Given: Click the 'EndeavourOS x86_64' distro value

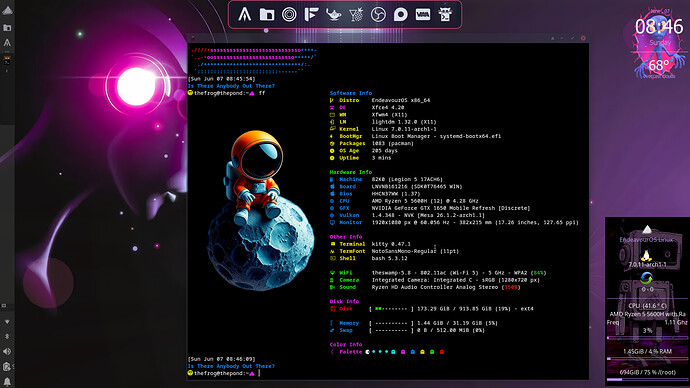Looking at the screenshot, I should 401,100.
